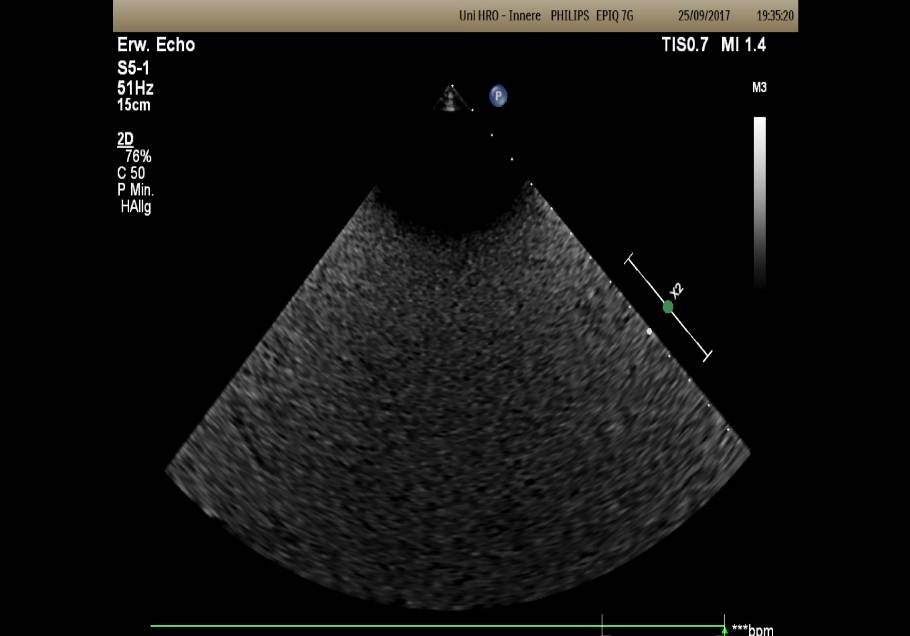Select the S5-1 transducer label
Viewport: 910px width, 636px height.
[135, 70]
